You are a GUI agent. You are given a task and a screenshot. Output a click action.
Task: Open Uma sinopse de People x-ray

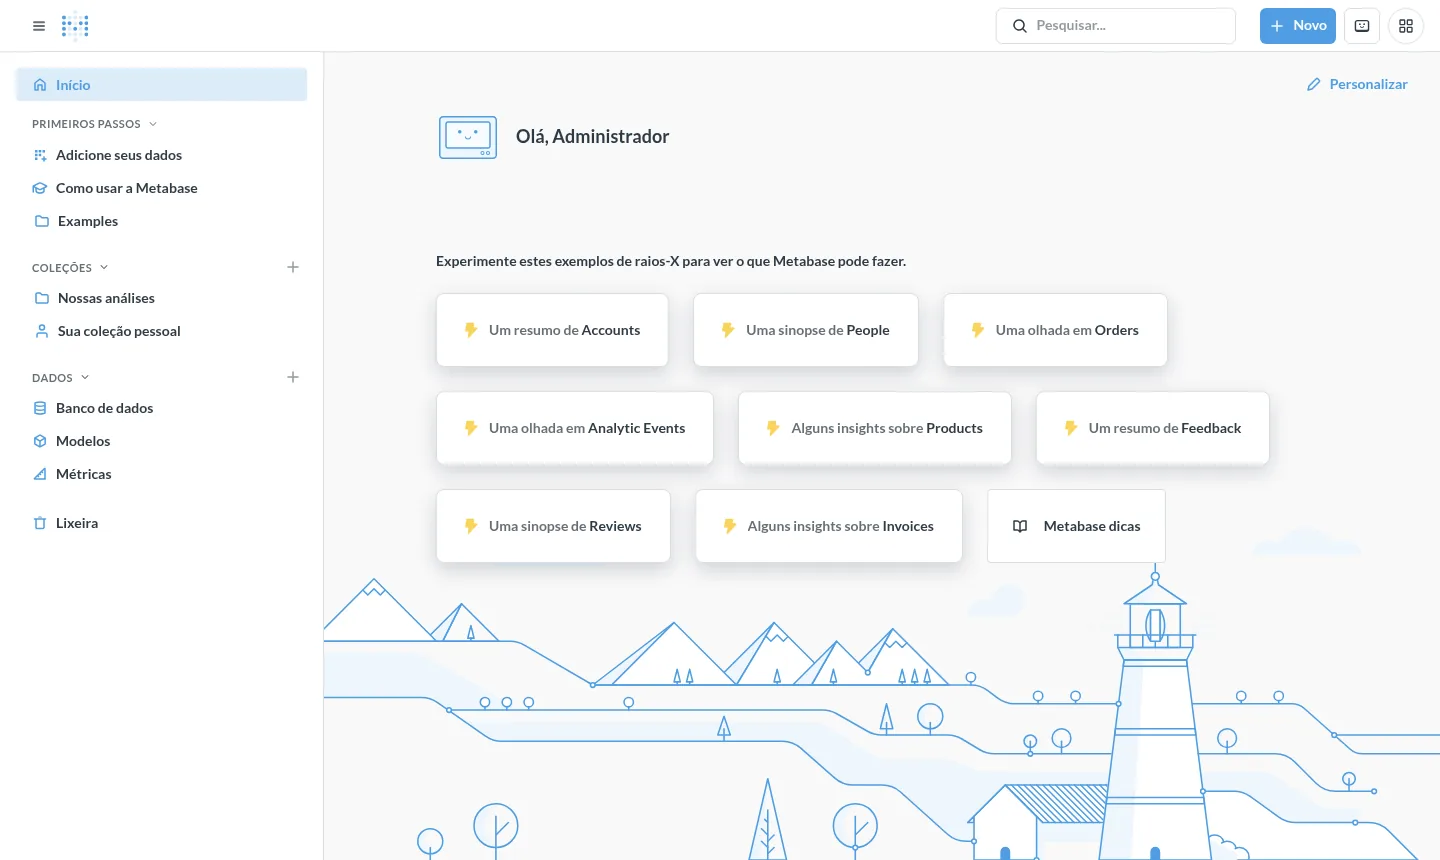(x=806, y=330)
